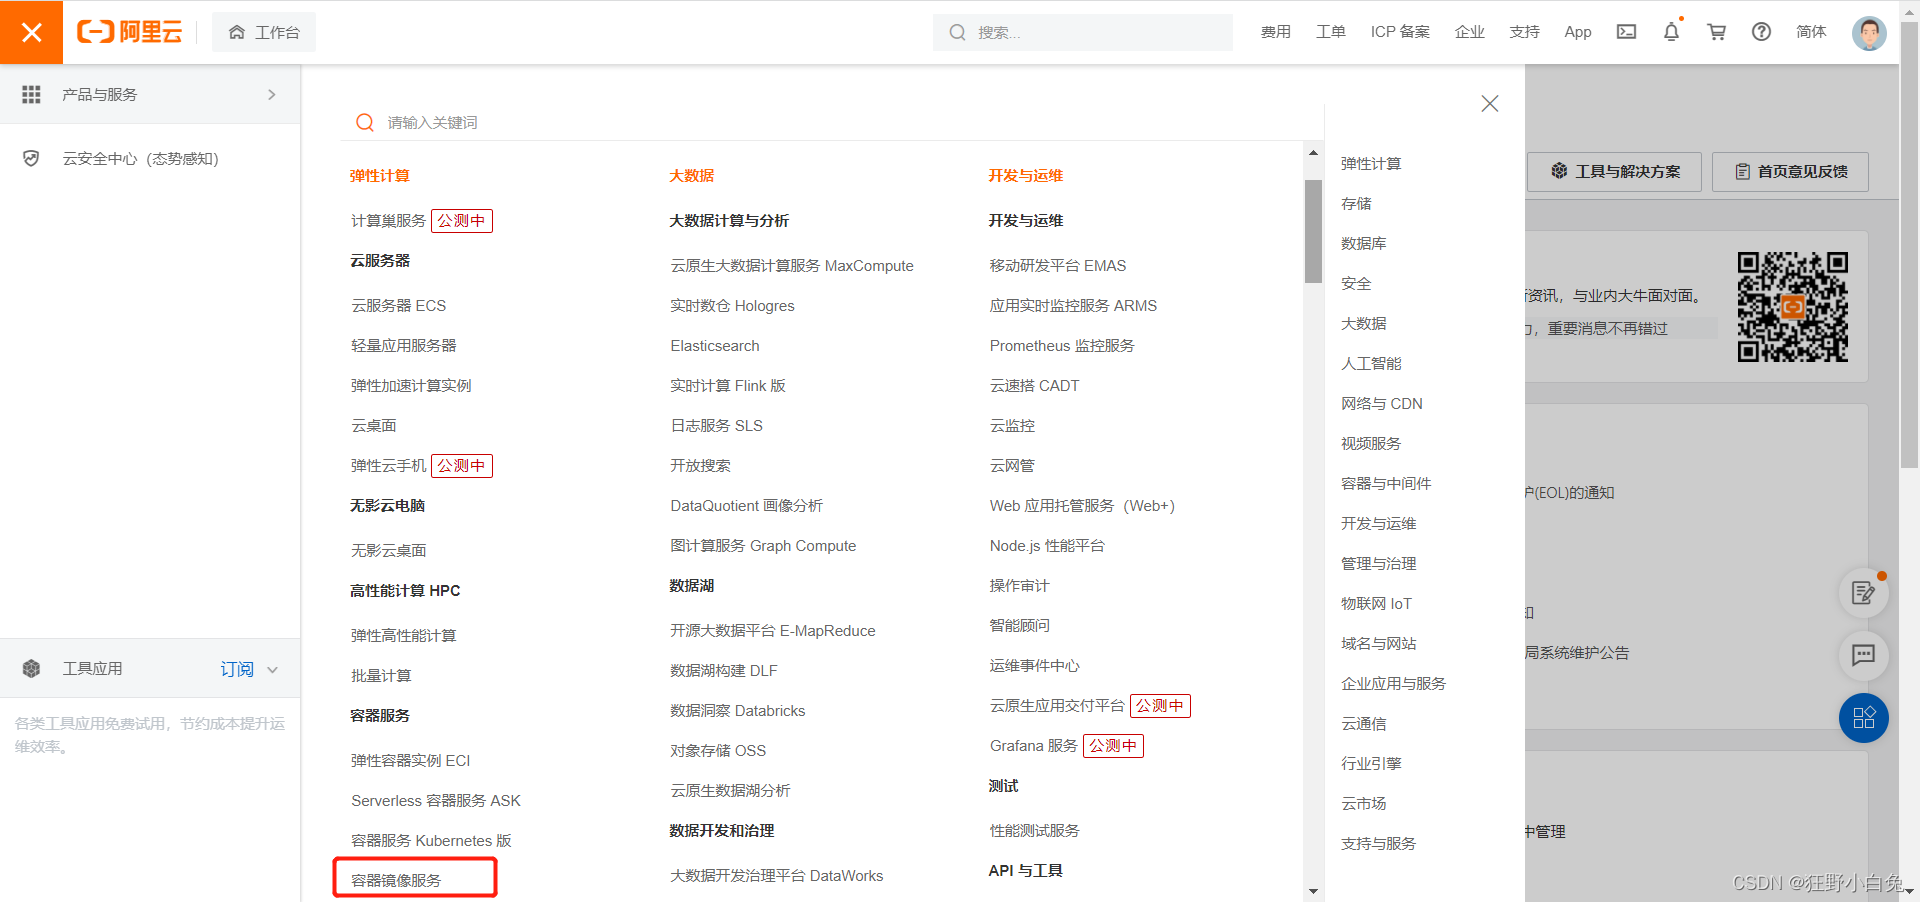The image size is (1920, 902).
Task: Jump to 弹性计算 category on right
Action: point(1371,163)
